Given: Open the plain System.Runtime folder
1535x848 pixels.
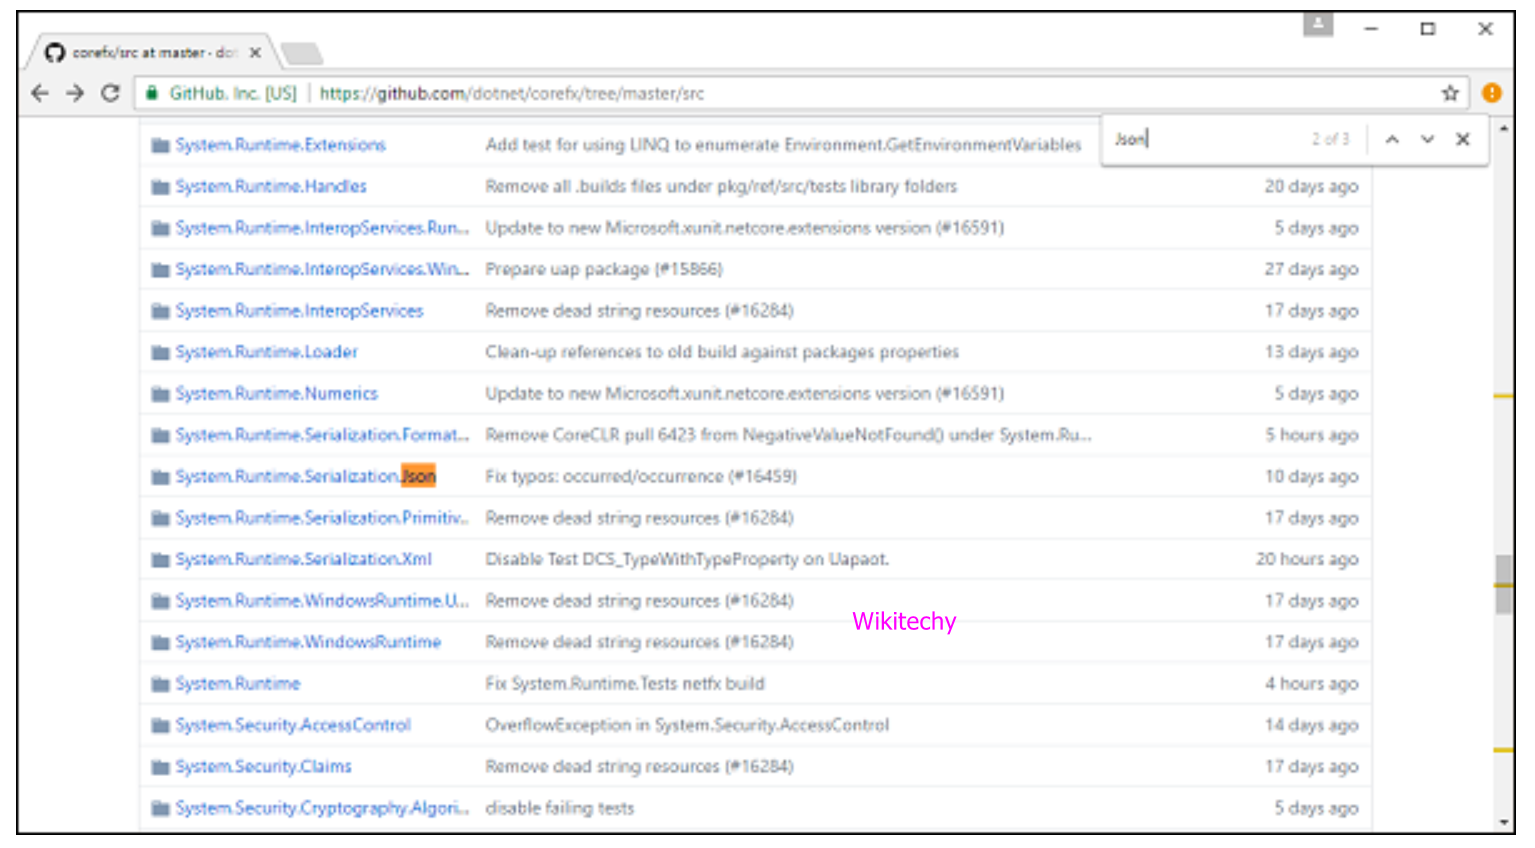Looking at the screenshot, I should tap(237, 684).
